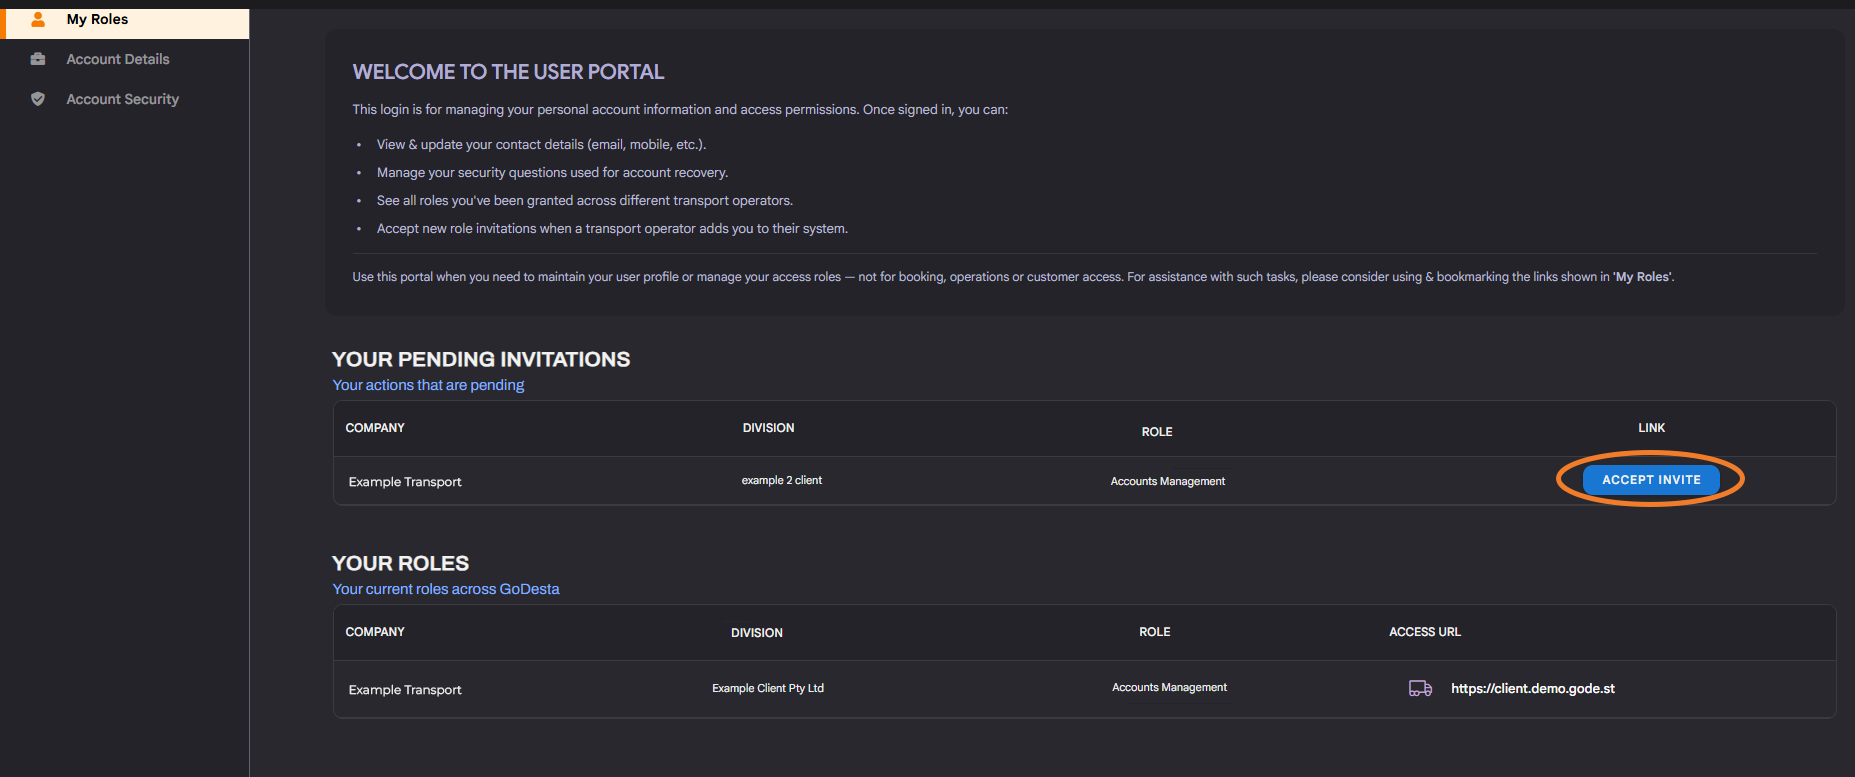Click Your Roles ROLE column header
The width and height of the screenshot is (1855, 777).
pos(1155,632)
